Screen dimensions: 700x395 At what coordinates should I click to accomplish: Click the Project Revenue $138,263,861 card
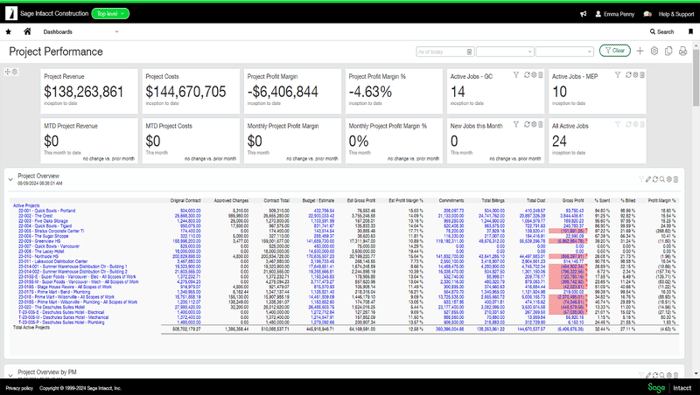tap(89, 91)
